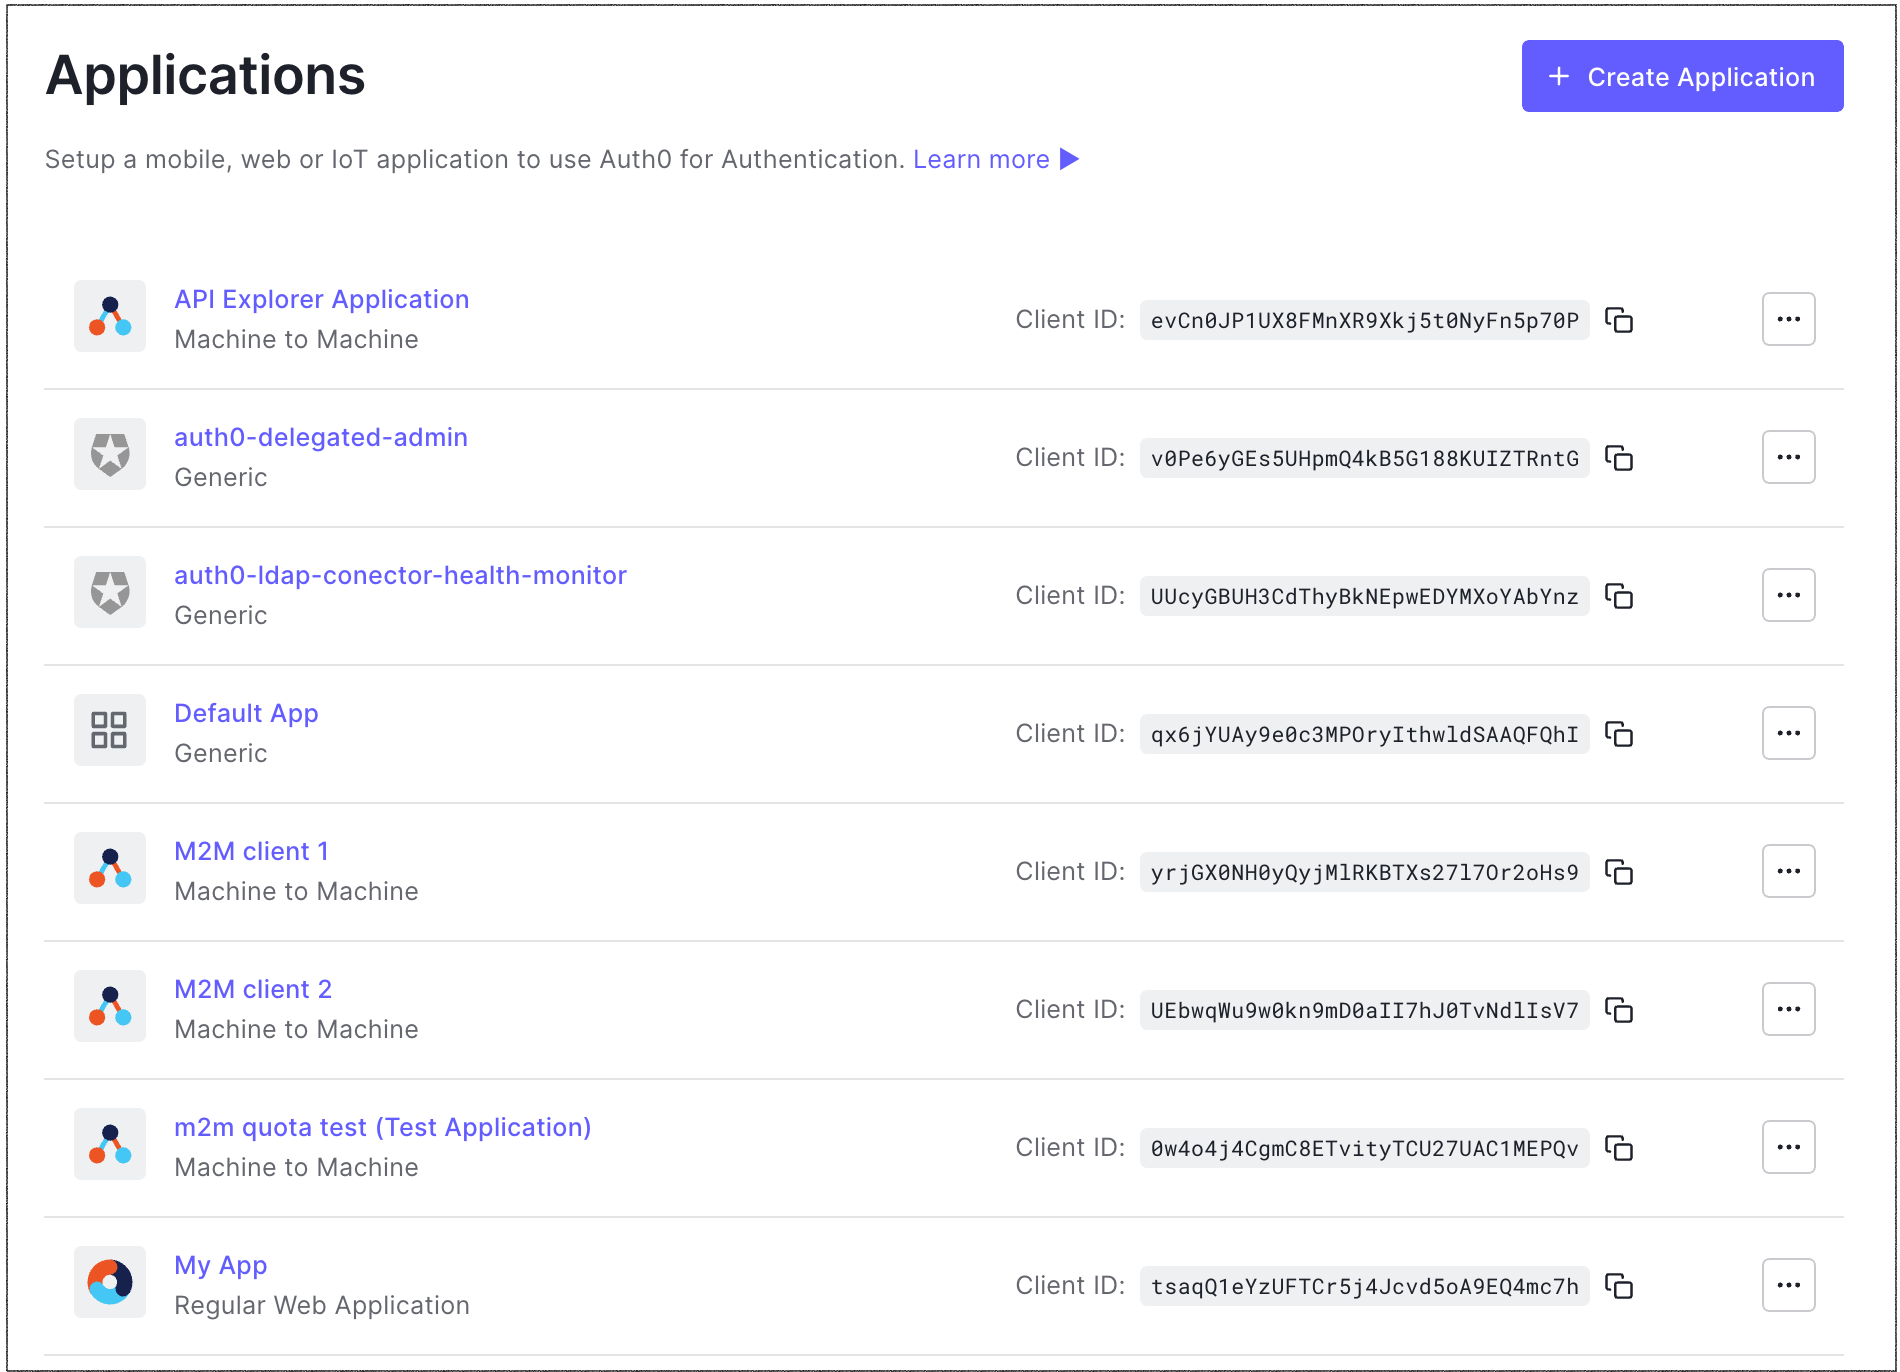Show the actions menu for auth0-ldap-conector-health-monitor
The height and width of the screenshot is (1372, 1900).
[1788, 595]
